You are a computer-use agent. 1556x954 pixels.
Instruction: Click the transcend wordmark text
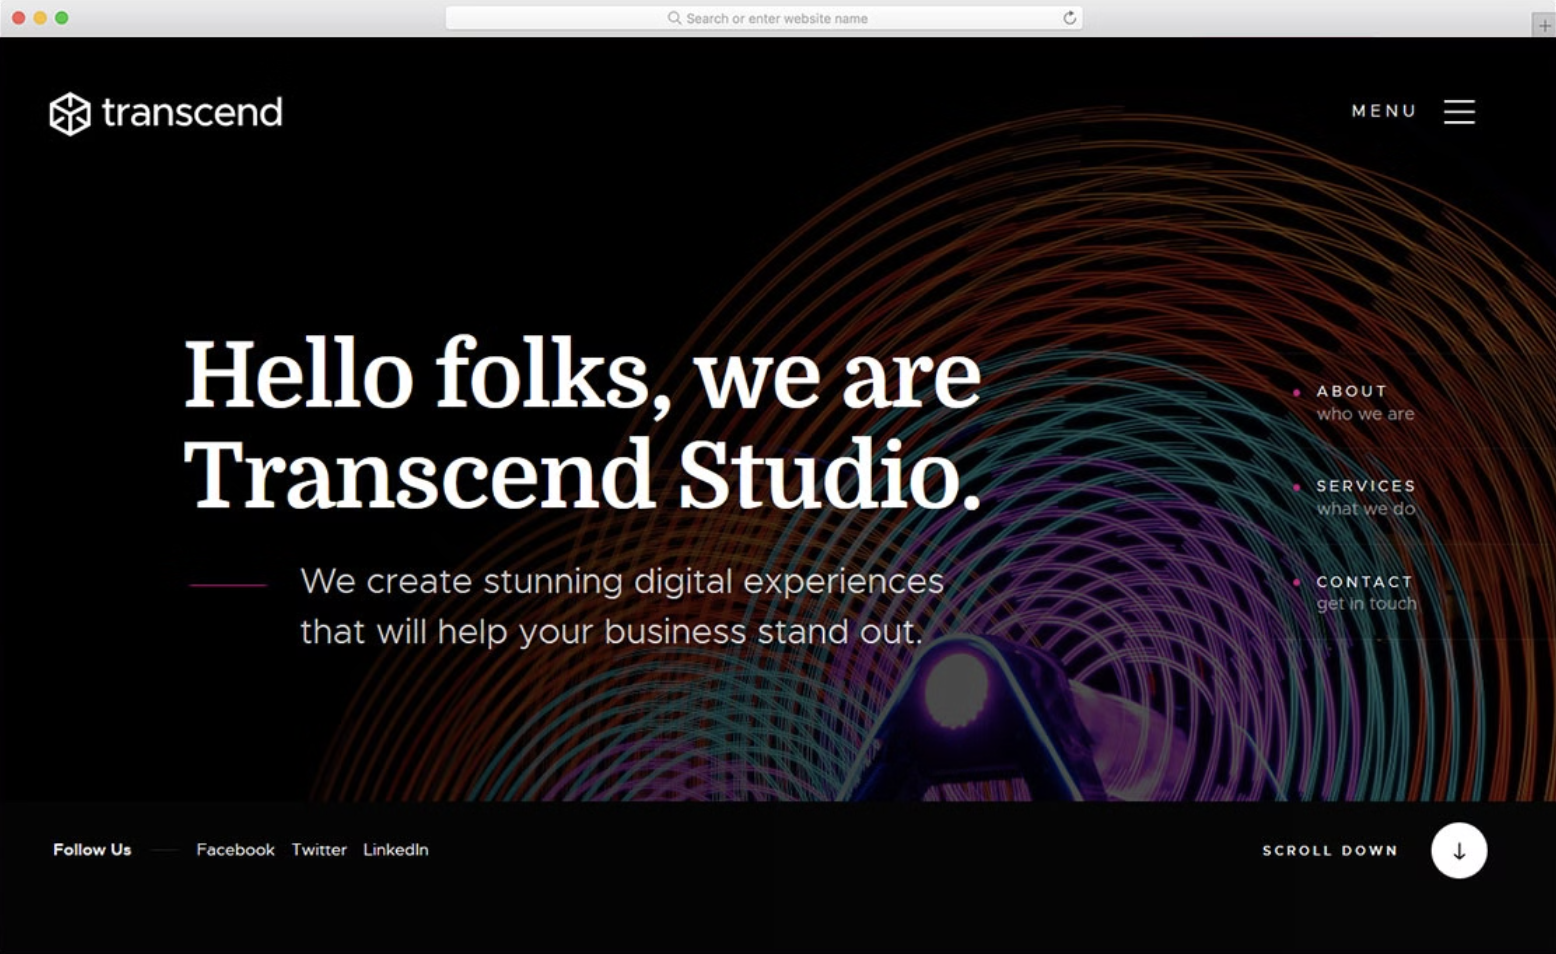[x=192, y=112]
